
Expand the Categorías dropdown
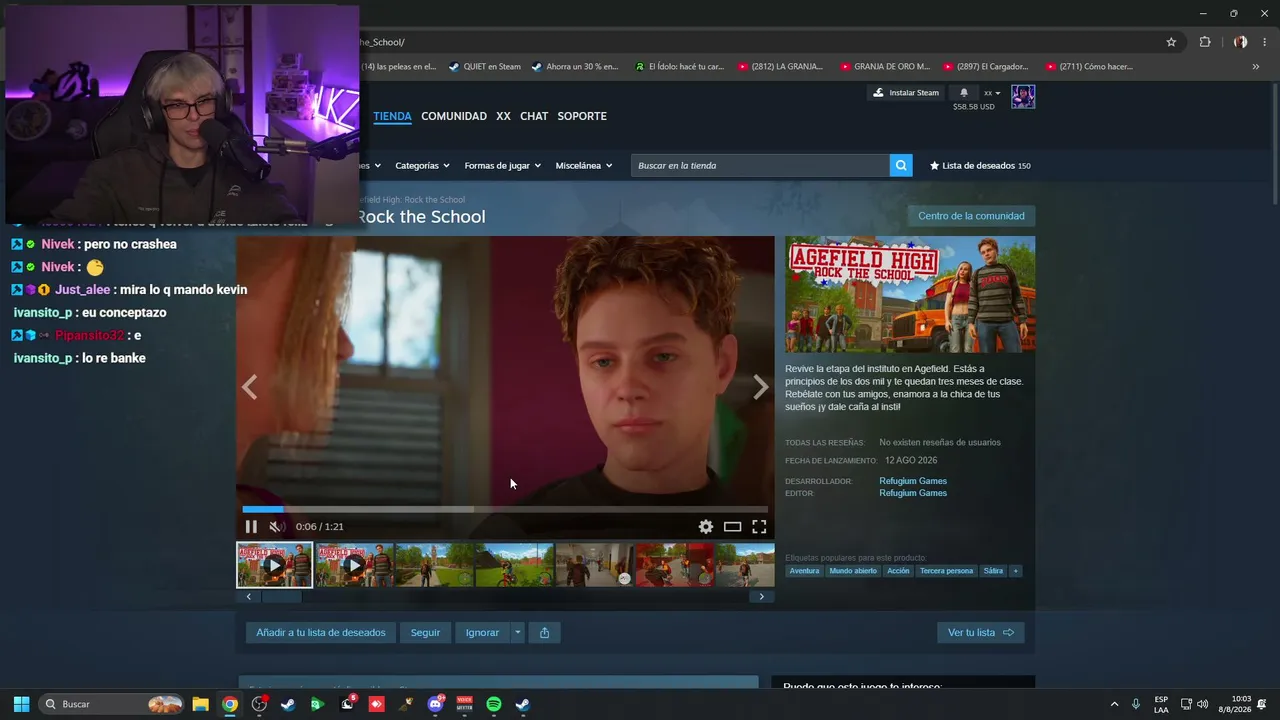[x=422, y=166]
